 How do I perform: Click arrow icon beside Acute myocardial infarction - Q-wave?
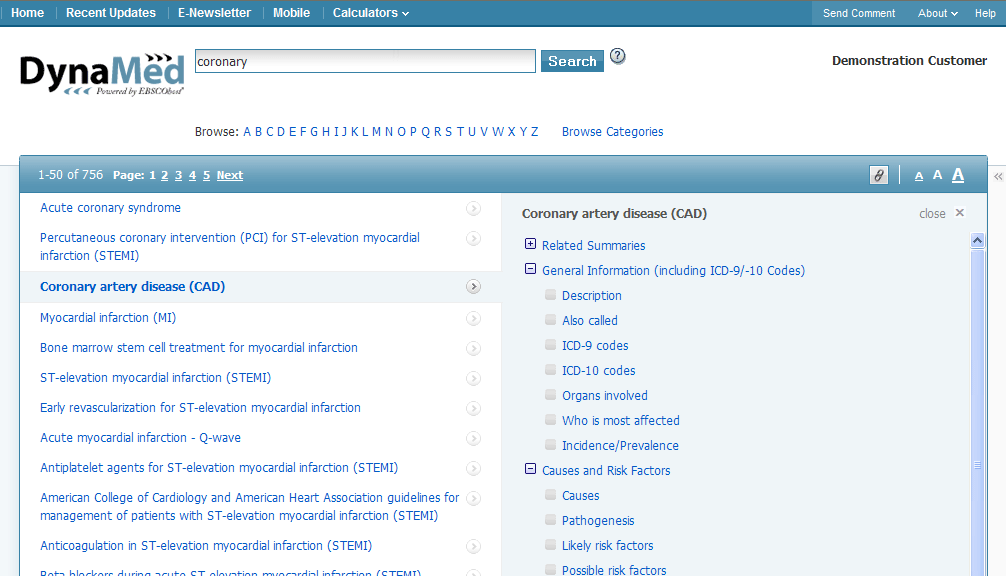(473, 439)
